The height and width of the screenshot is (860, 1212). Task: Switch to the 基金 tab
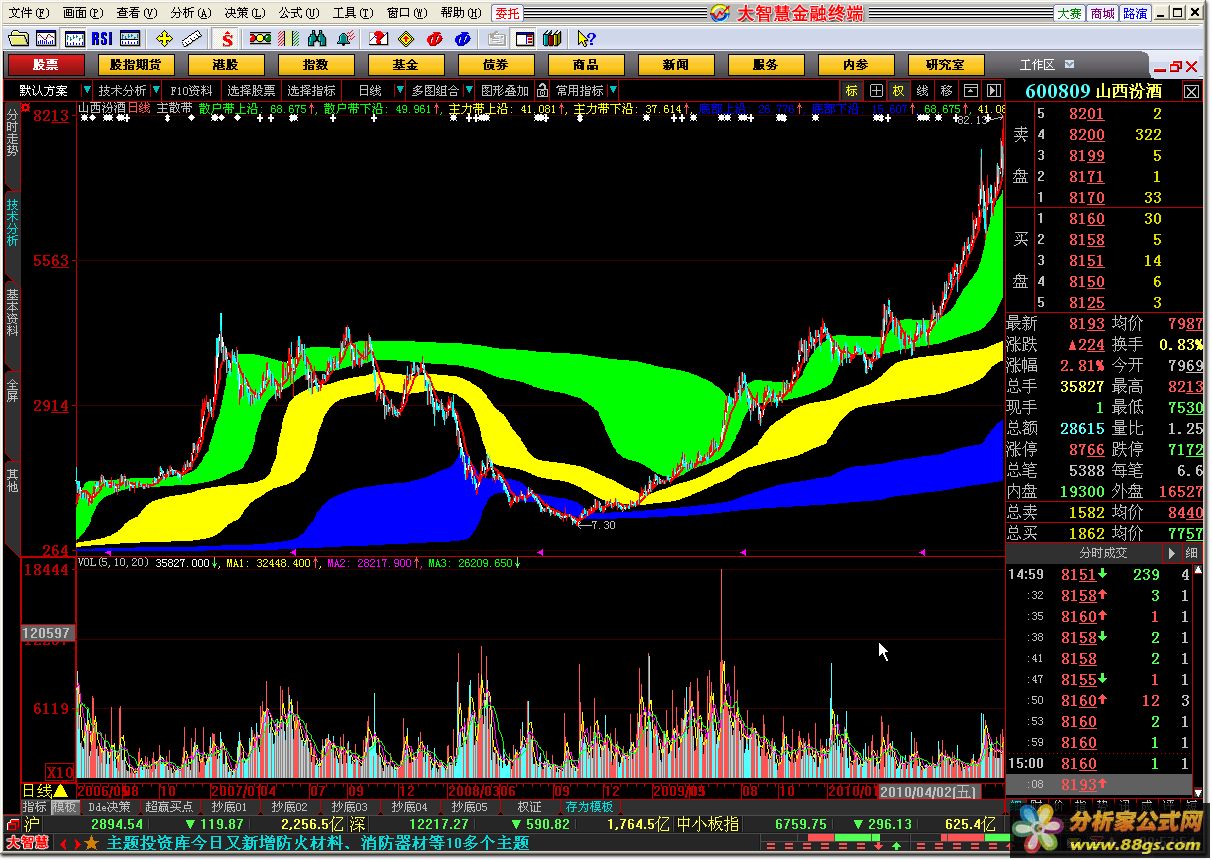pyautogui.click(x=405, y=64)
